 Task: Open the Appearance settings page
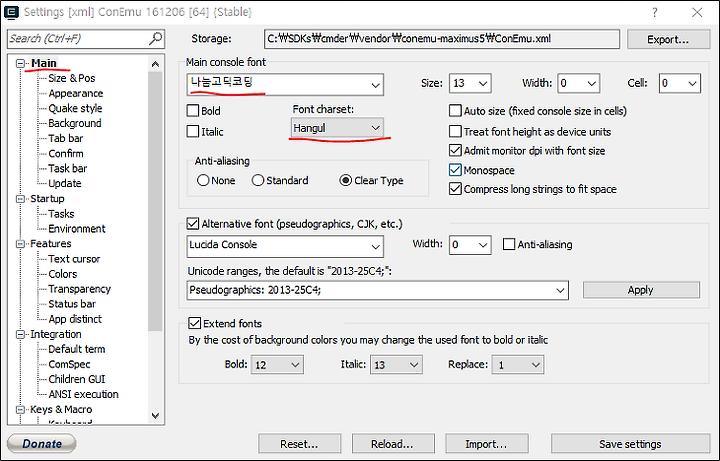pos(76,93)
